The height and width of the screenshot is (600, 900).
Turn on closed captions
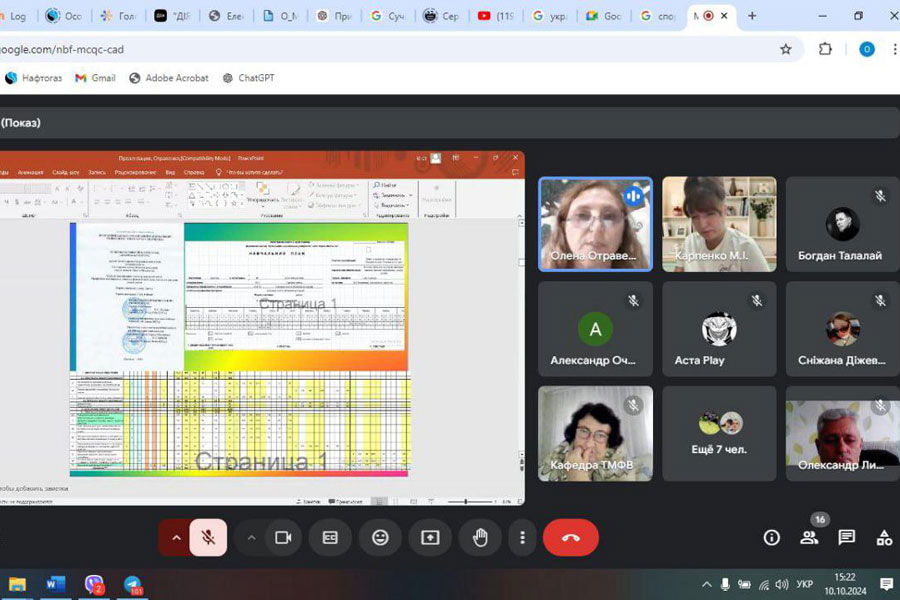pos(330,537)
